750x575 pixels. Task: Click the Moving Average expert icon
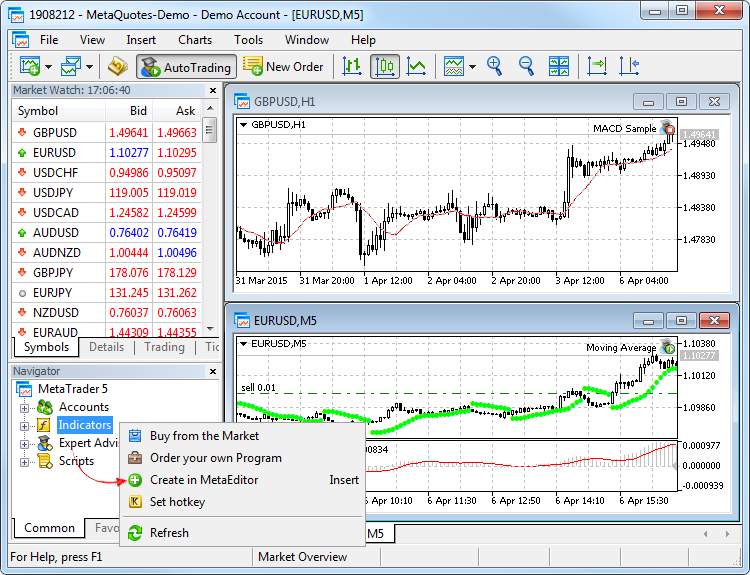pyautogui.click(x=668, y=346)
